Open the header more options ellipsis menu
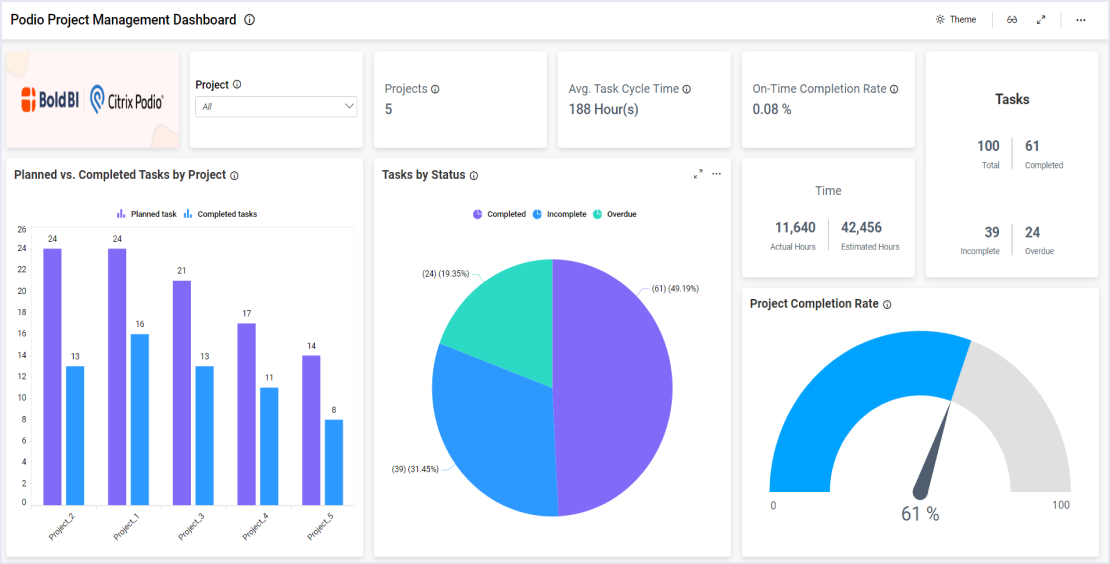Image resolution: width=1110 pixels, height=564 pixels. point(1081,20)
